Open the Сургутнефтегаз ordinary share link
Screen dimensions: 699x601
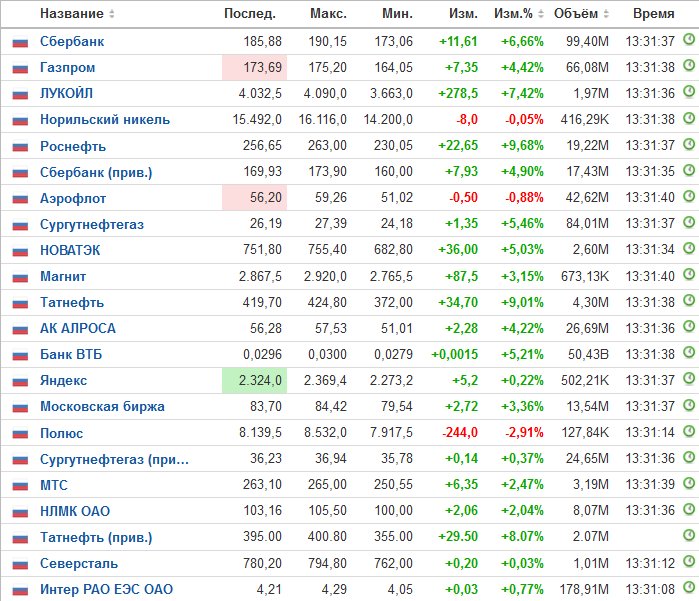tap(92, 224)
